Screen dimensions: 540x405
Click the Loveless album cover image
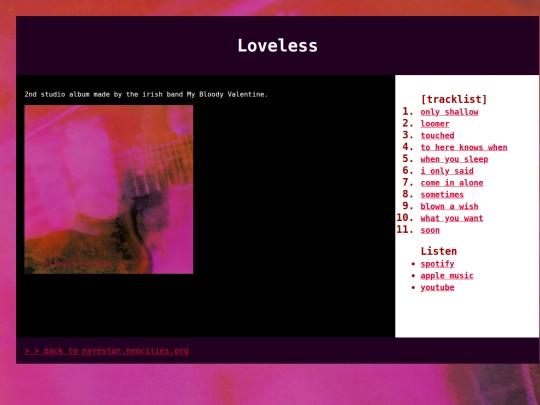(x=109, y=189)
